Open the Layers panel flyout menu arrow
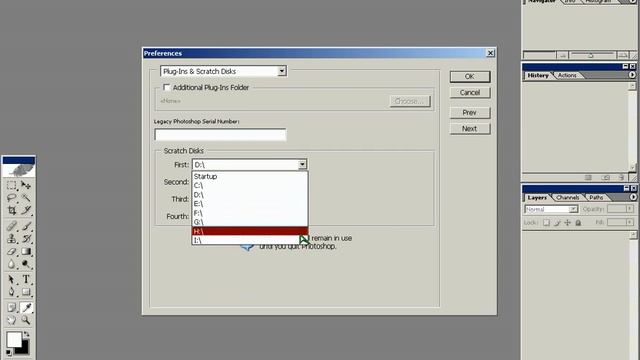Screen dimensions: 640x360 (x=633, y=197)
